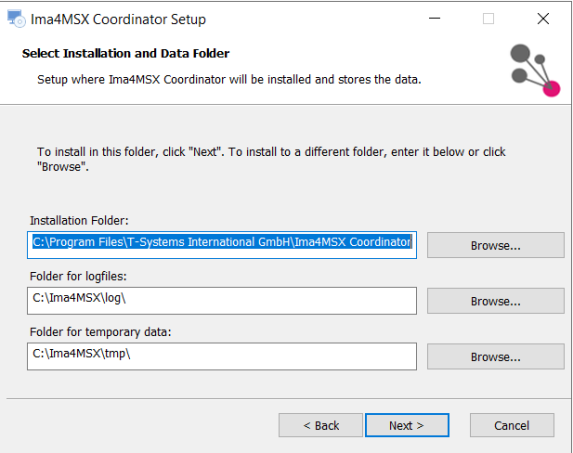Click the disabled maximize window icon
Screen dimensions: 573x453
pyautogui.click(x=489, y=19)
